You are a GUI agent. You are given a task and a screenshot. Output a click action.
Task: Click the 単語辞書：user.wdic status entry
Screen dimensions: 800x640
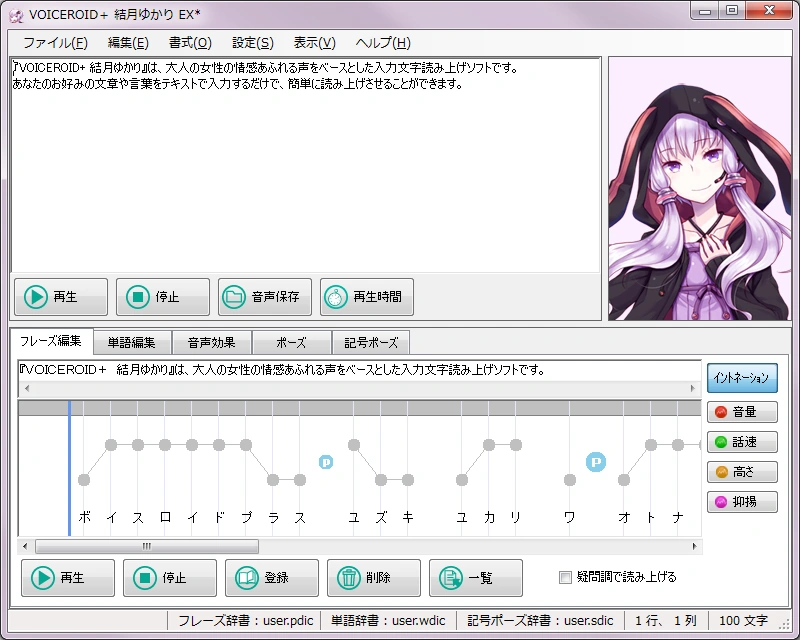pyautogui.click(x=388, y=621)
